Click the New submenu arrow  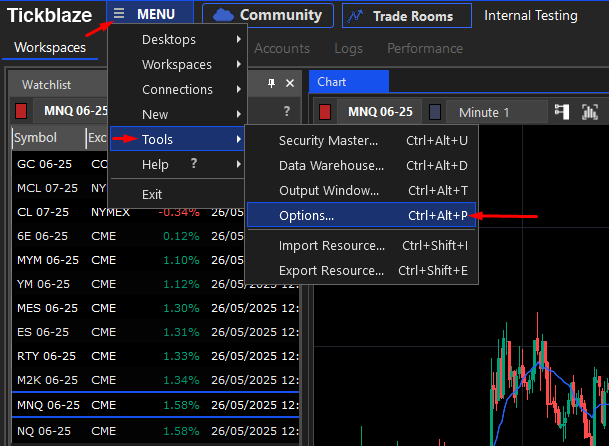pos(238,114)
